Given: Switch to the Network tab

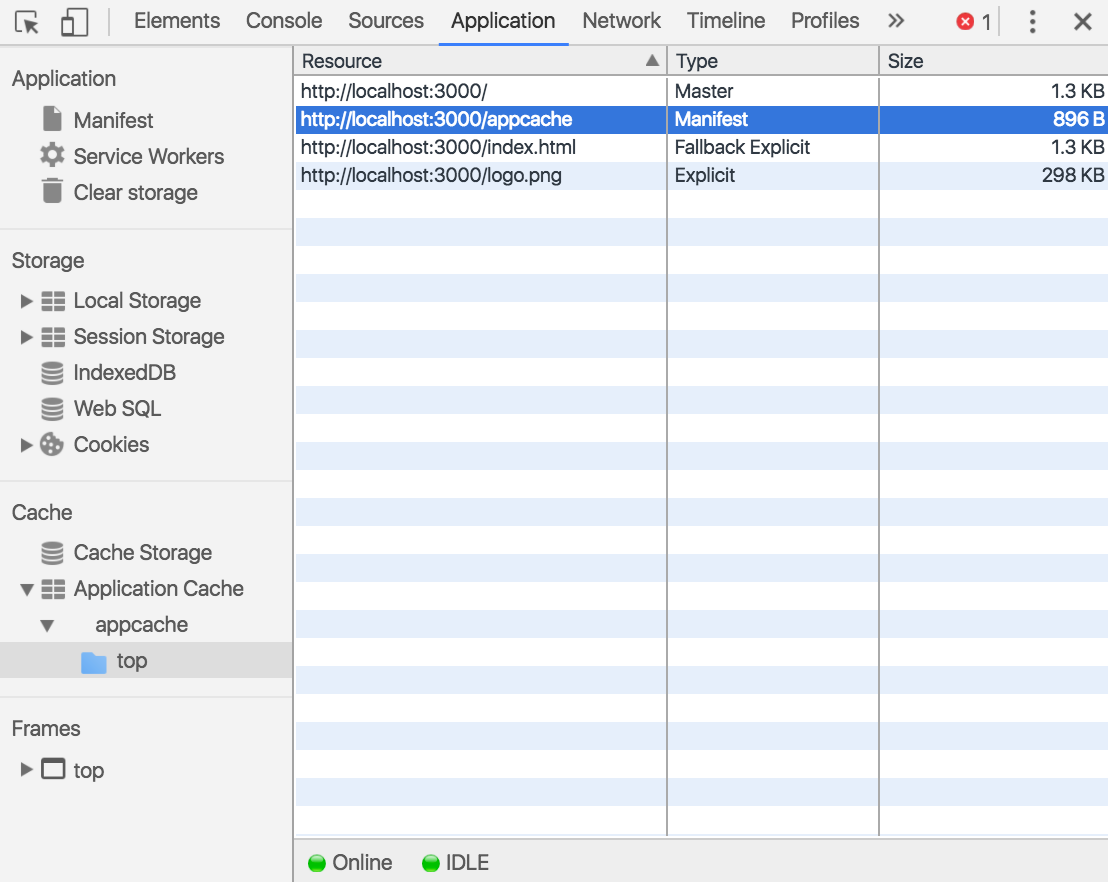Looking at the screenshot, I should (621, 21).
